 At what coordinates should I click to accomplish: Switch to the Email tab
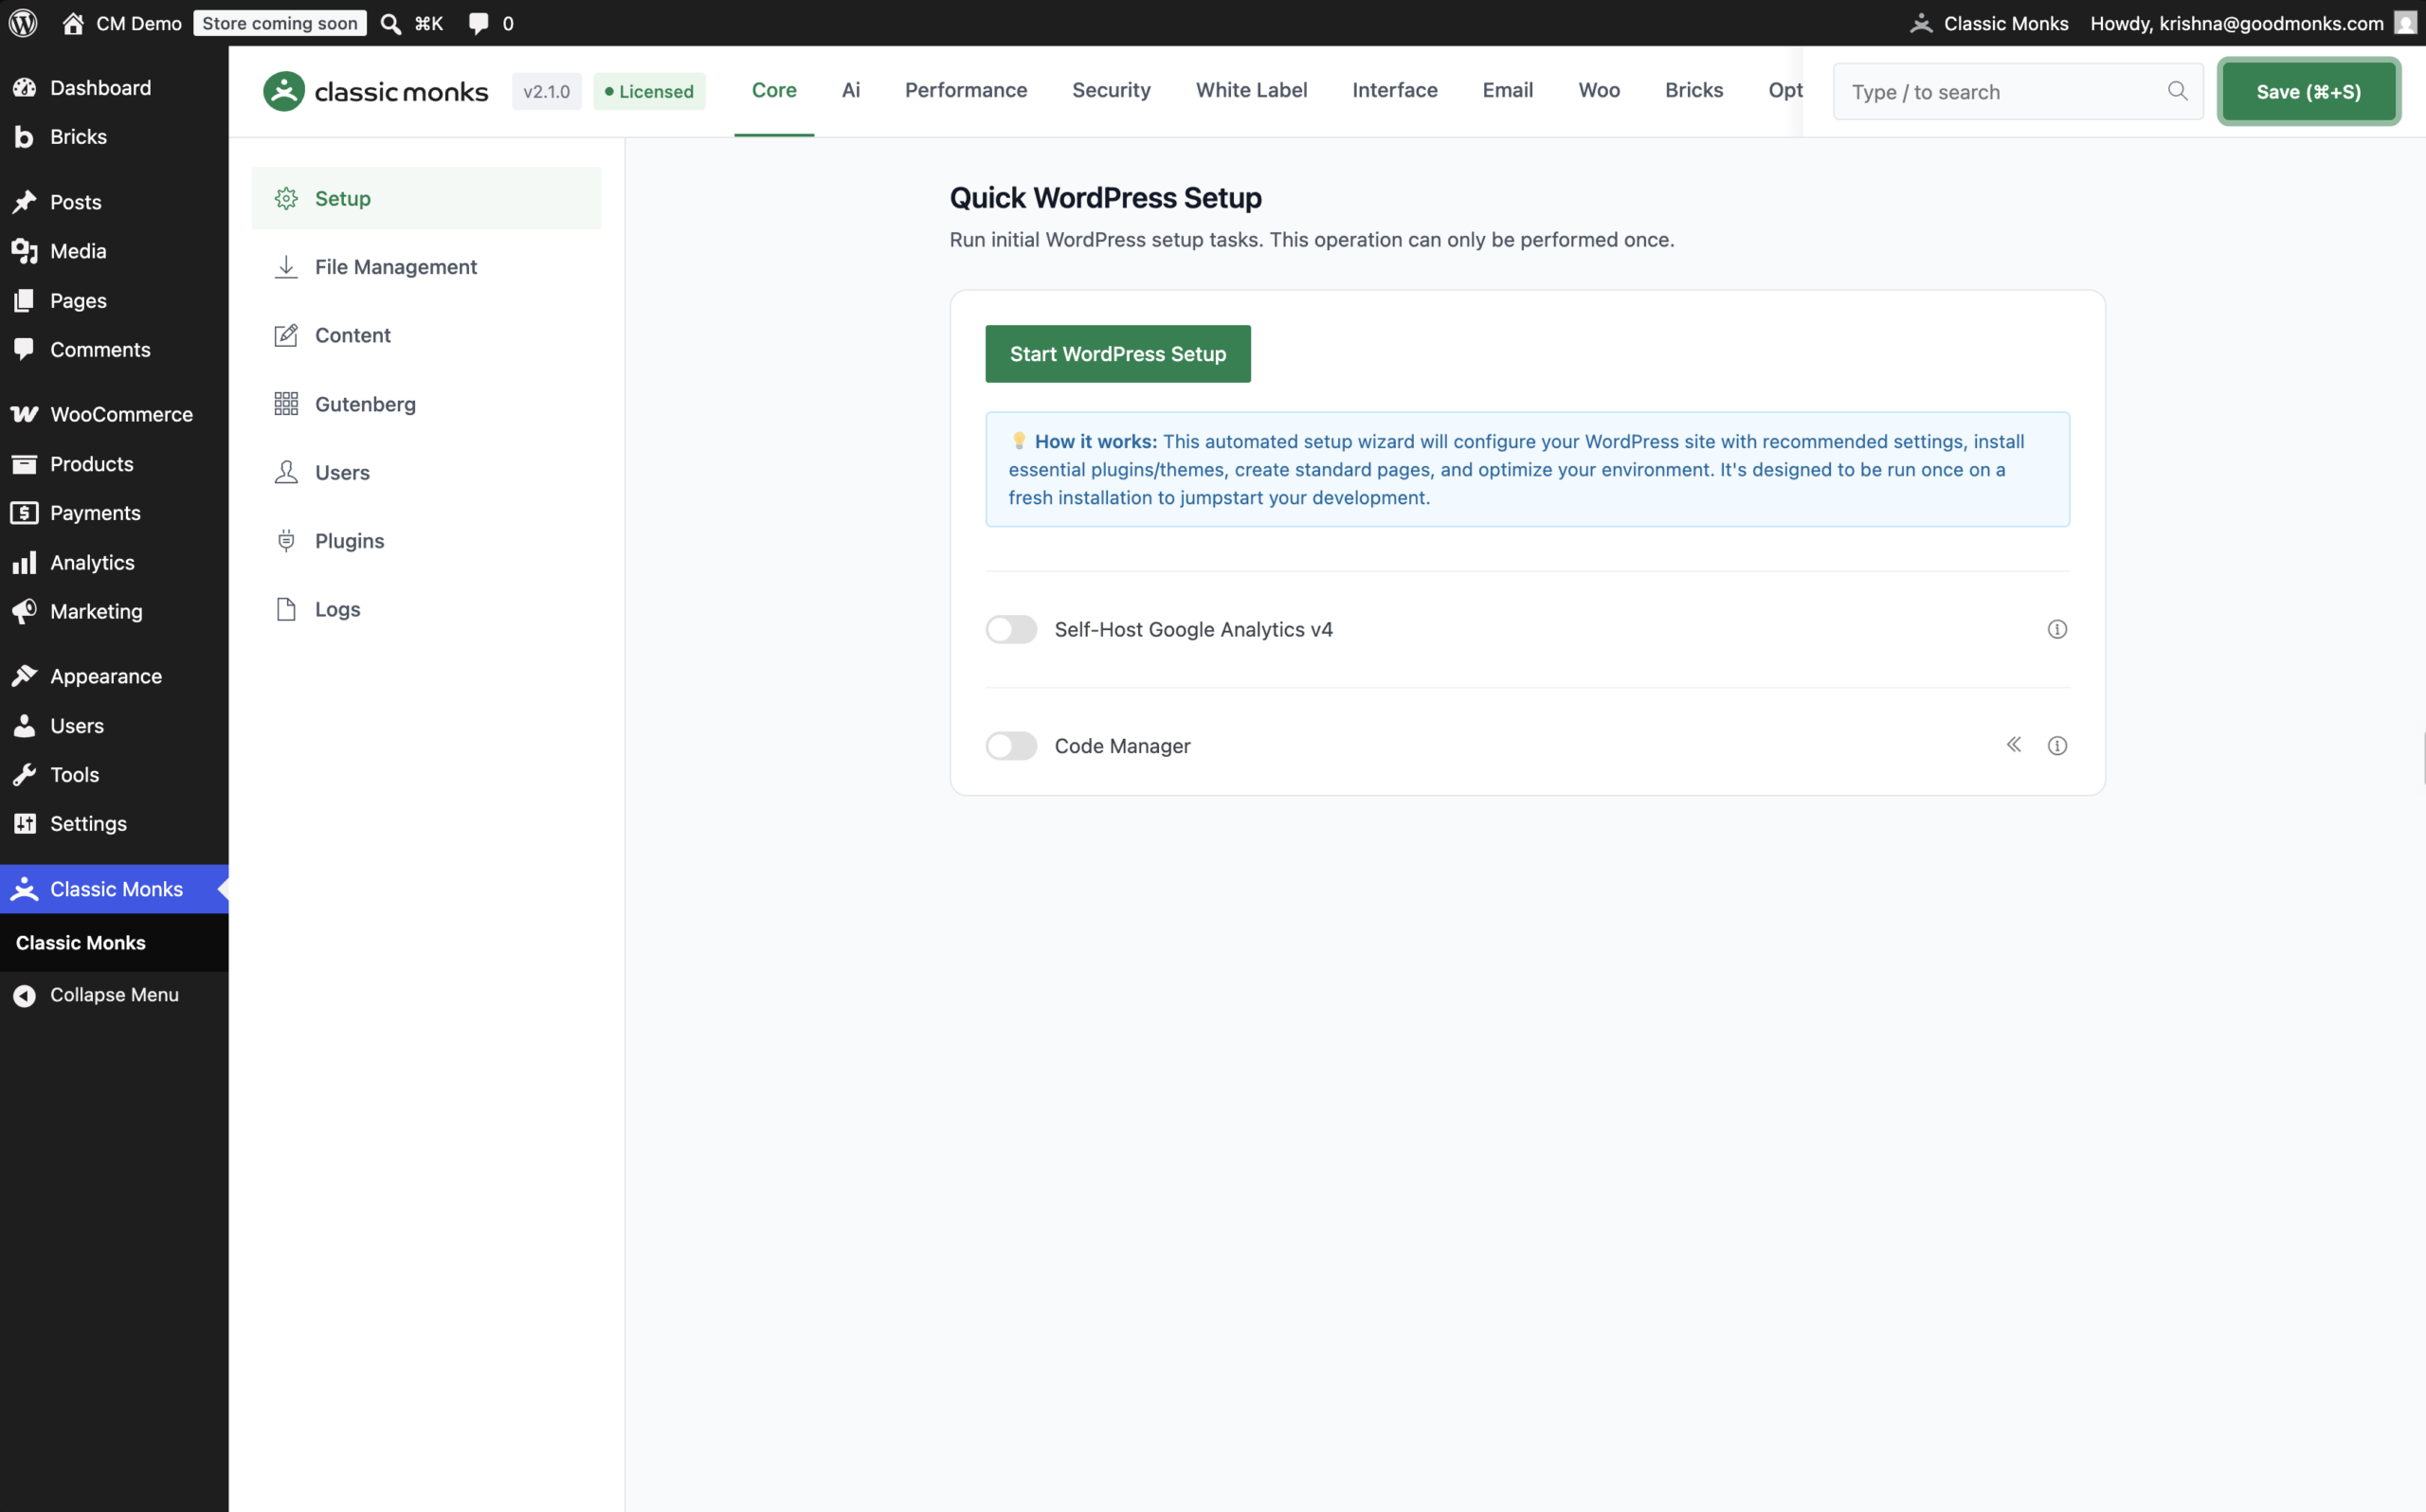click(x=1507, y=90)
